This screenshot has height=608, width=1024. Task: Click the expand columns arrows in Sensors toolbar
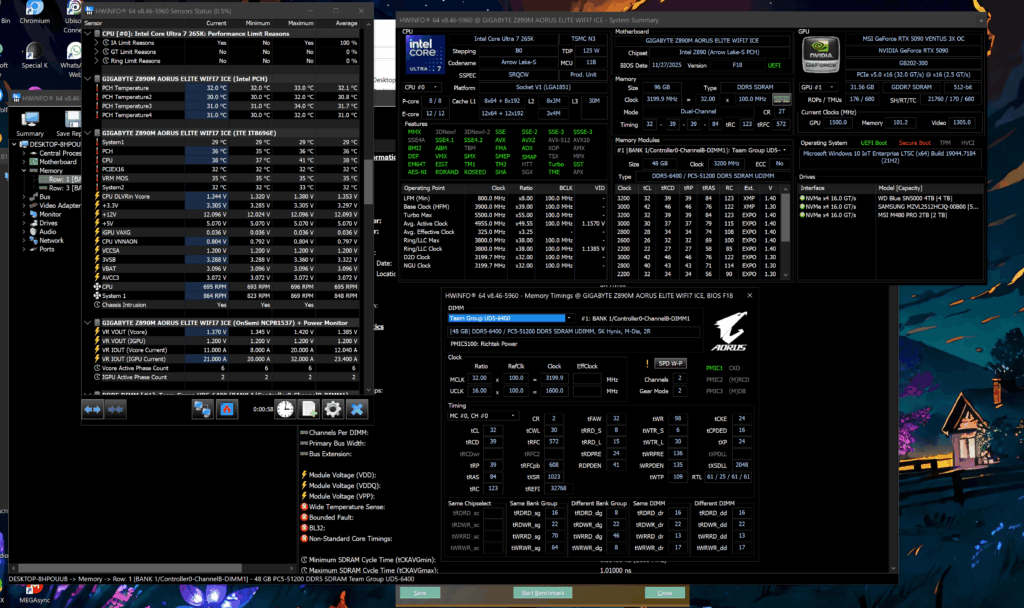tap(92, 409)
